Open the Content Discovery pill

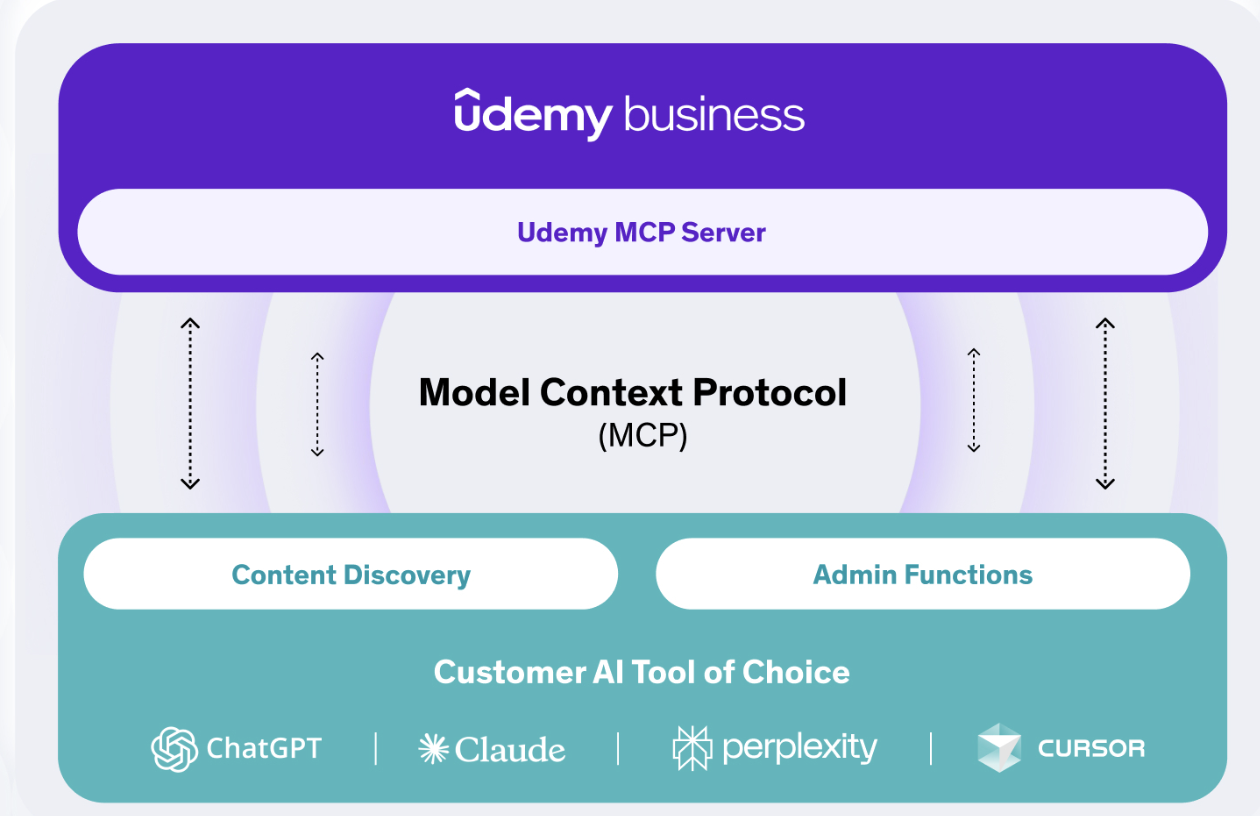click(x=351, y=574)
